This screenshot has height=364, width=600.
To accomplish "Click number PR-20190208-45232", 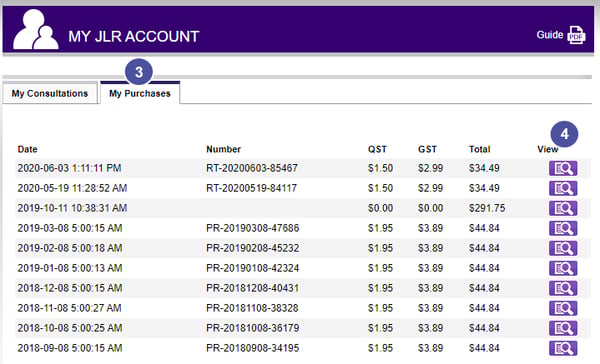I will (253, 248).
